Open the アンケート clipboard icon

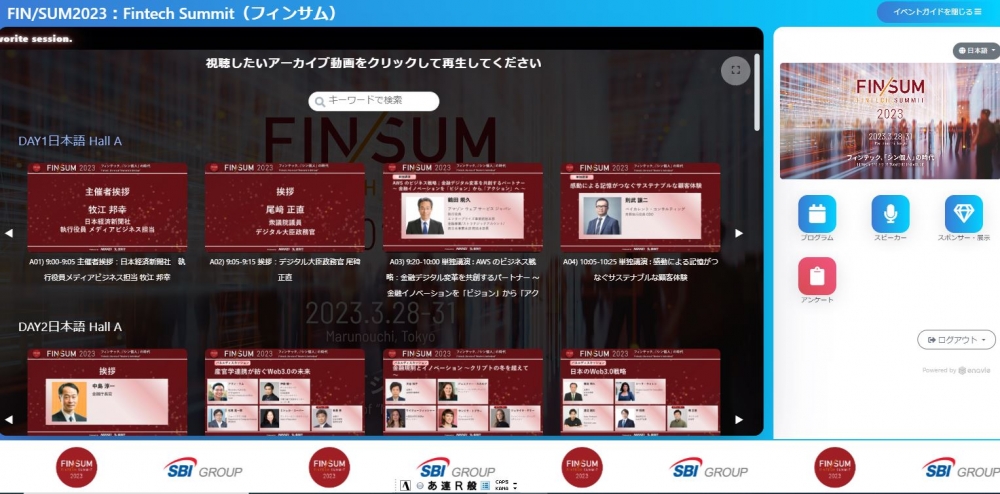[x=817, y=276]
